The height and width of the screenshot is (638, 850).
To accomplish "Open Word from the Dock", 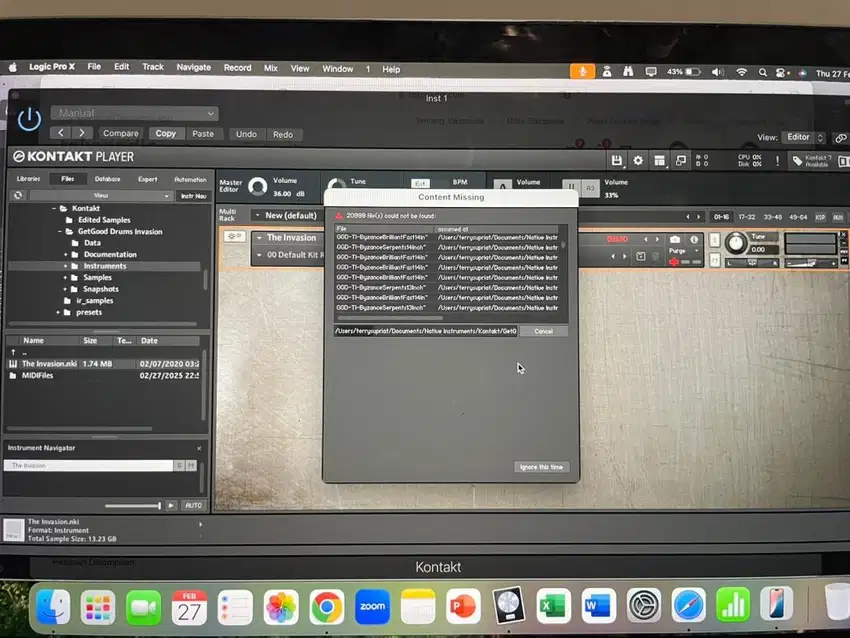I will (x=597, y=605).
